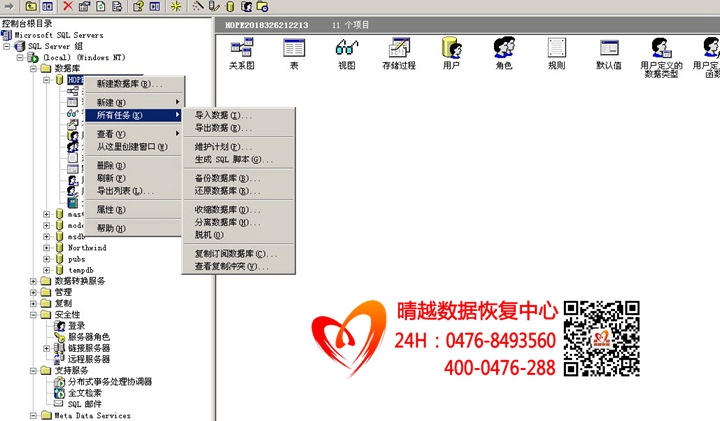
Task: Collapse the 数据库 folder node
Action: [x=33, y=68]
